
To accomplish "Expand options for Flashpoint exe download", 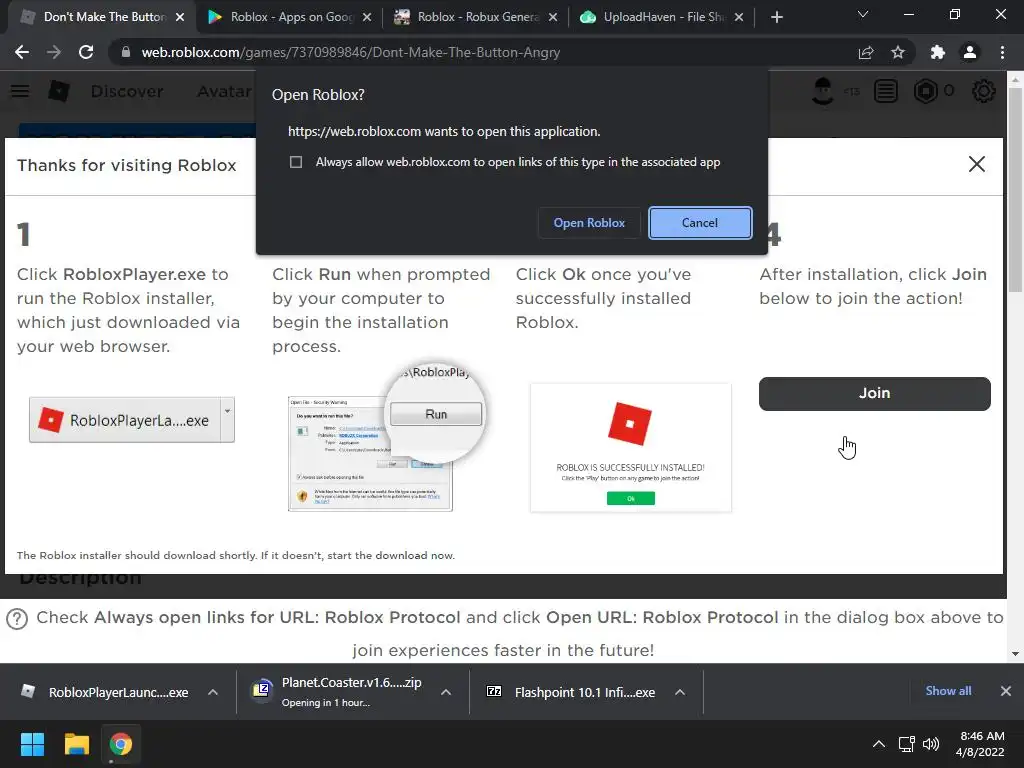I will tap(680, 692).
